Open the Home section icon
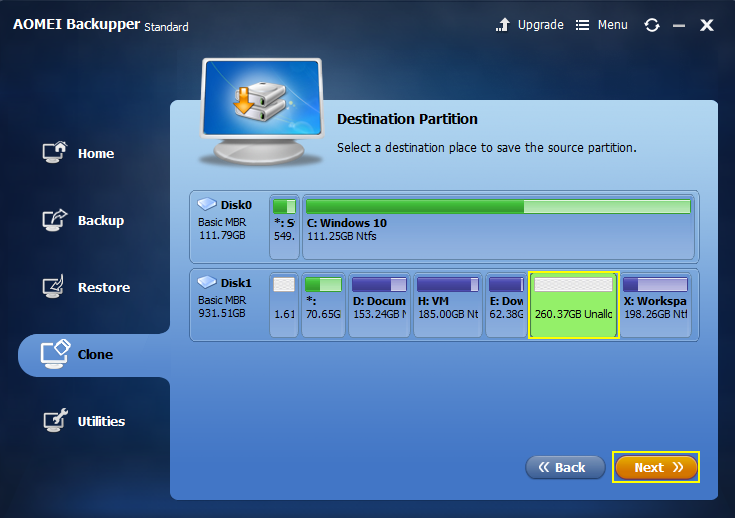This screenshot has height=518, width=735. point(54,152)
